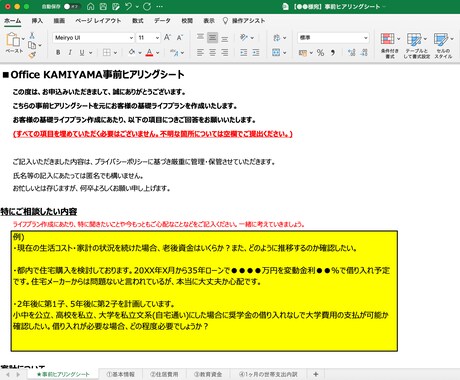
Task: Open the 表示 ribbon tab
Action: click(x=209, y=21)
